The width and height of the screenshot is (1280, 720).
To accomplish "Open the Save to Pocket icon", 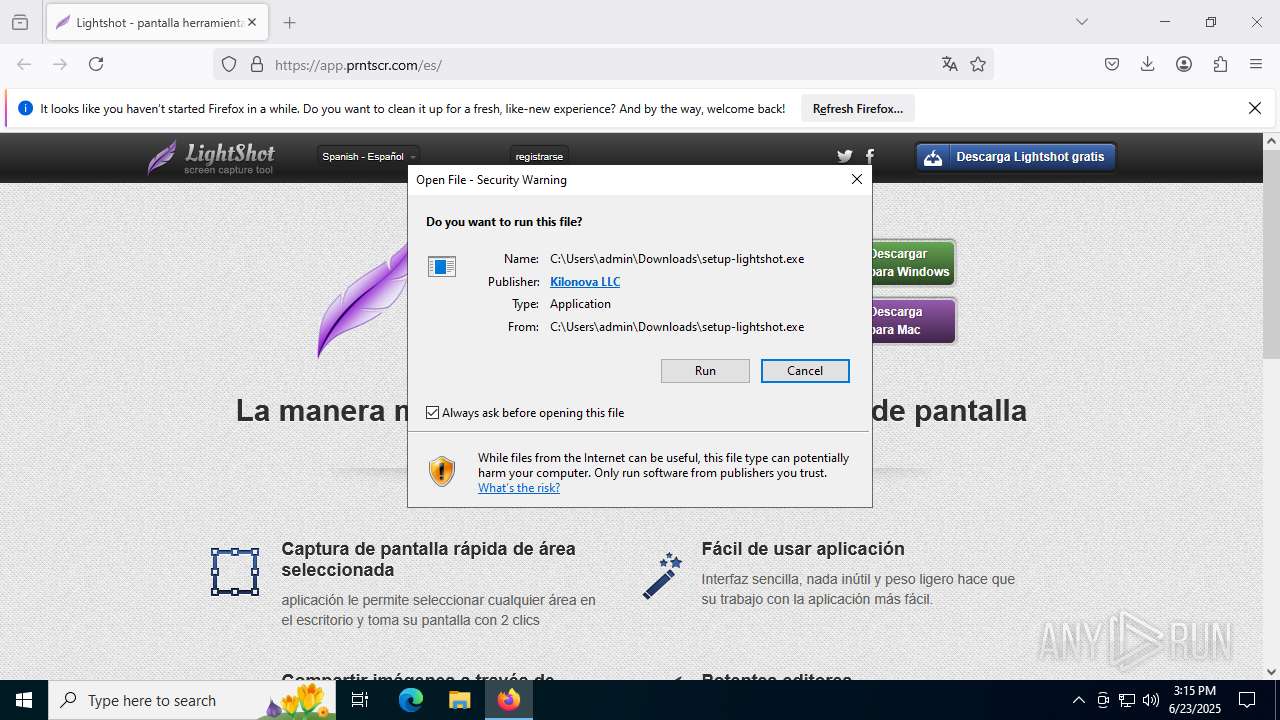I will coord(1112,64).
